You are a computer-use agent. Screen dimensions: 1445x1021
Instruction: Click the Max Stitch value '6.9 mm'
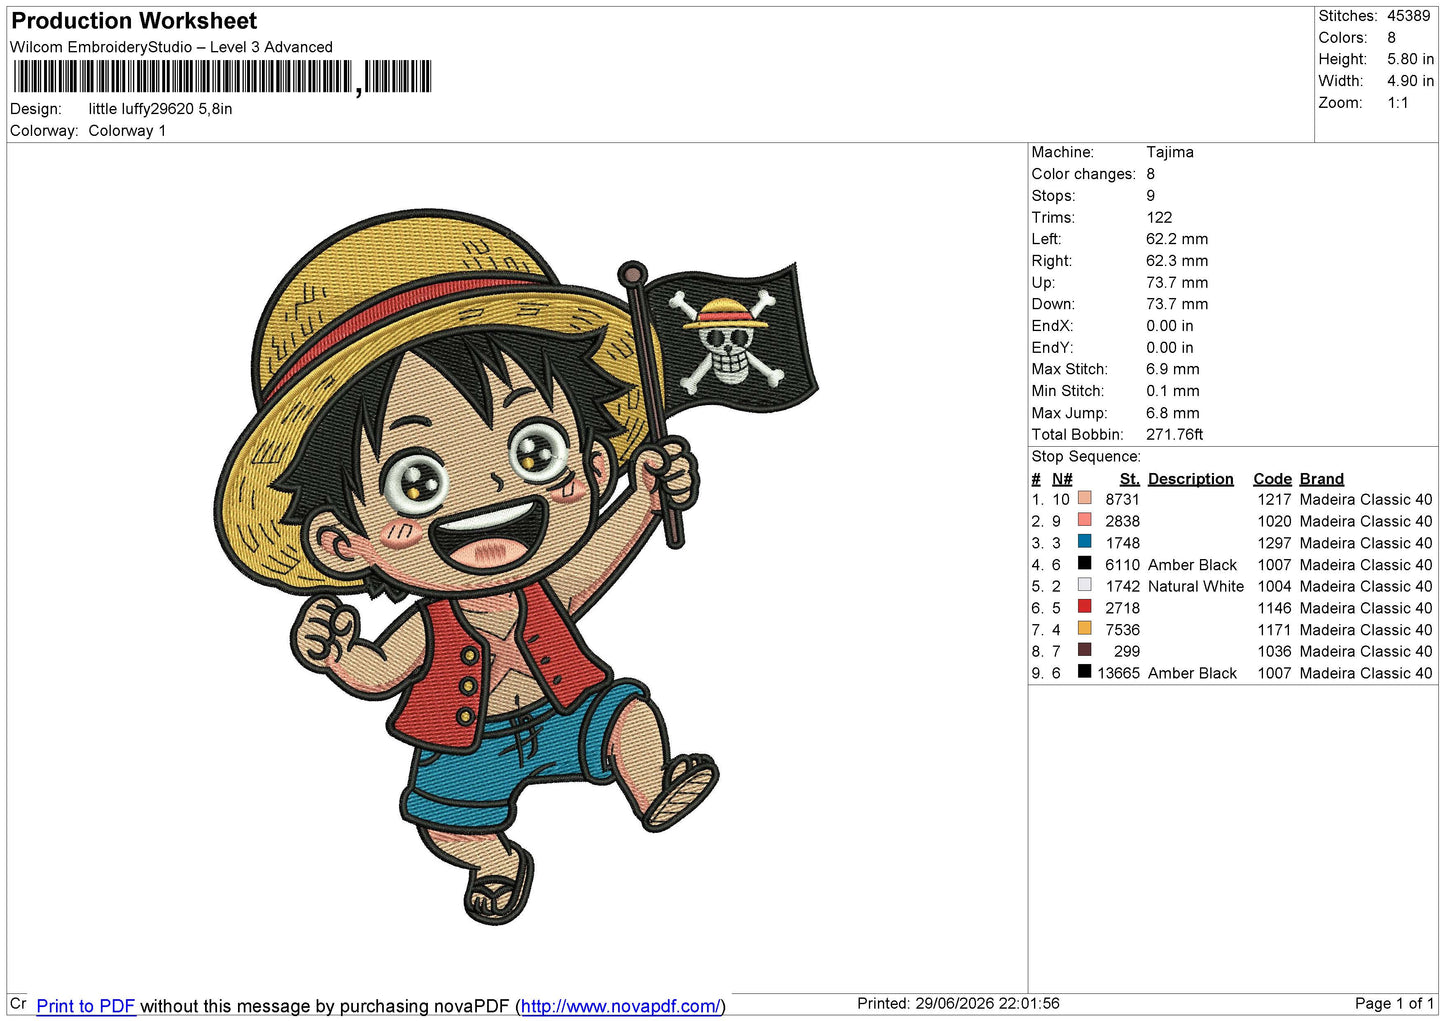[x=1173, y=369]
